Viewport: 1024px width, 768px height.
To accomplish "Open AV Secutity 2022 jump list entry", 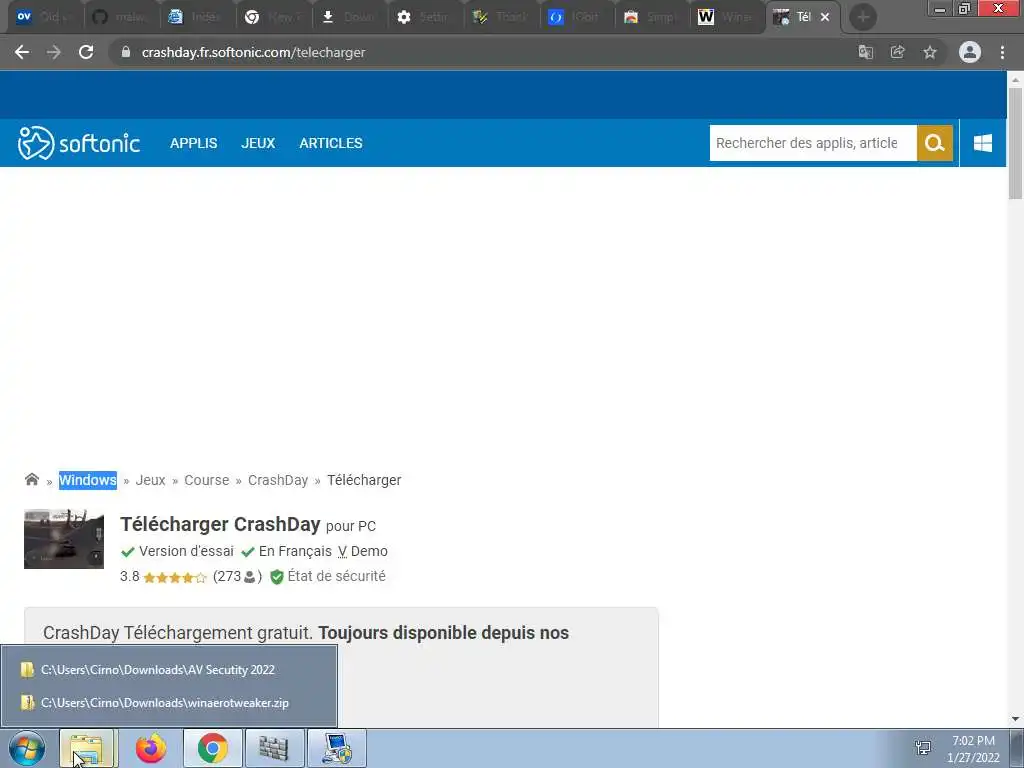I will pyautogui.click(x=169, y=670).
